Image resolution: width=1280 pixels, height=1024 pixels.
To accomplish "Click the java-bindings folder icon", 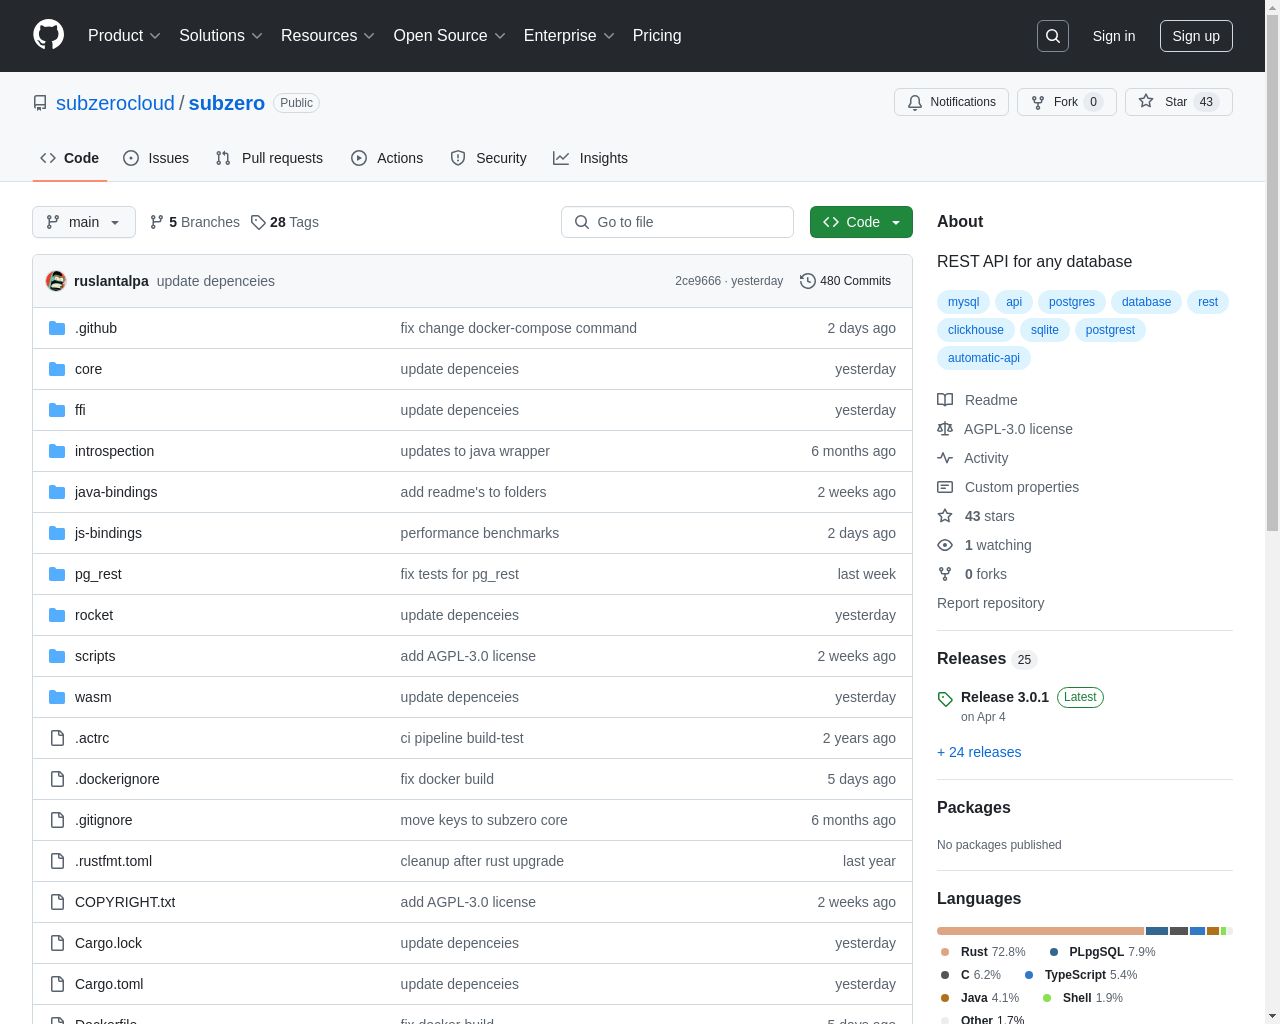I will point(57,492).
